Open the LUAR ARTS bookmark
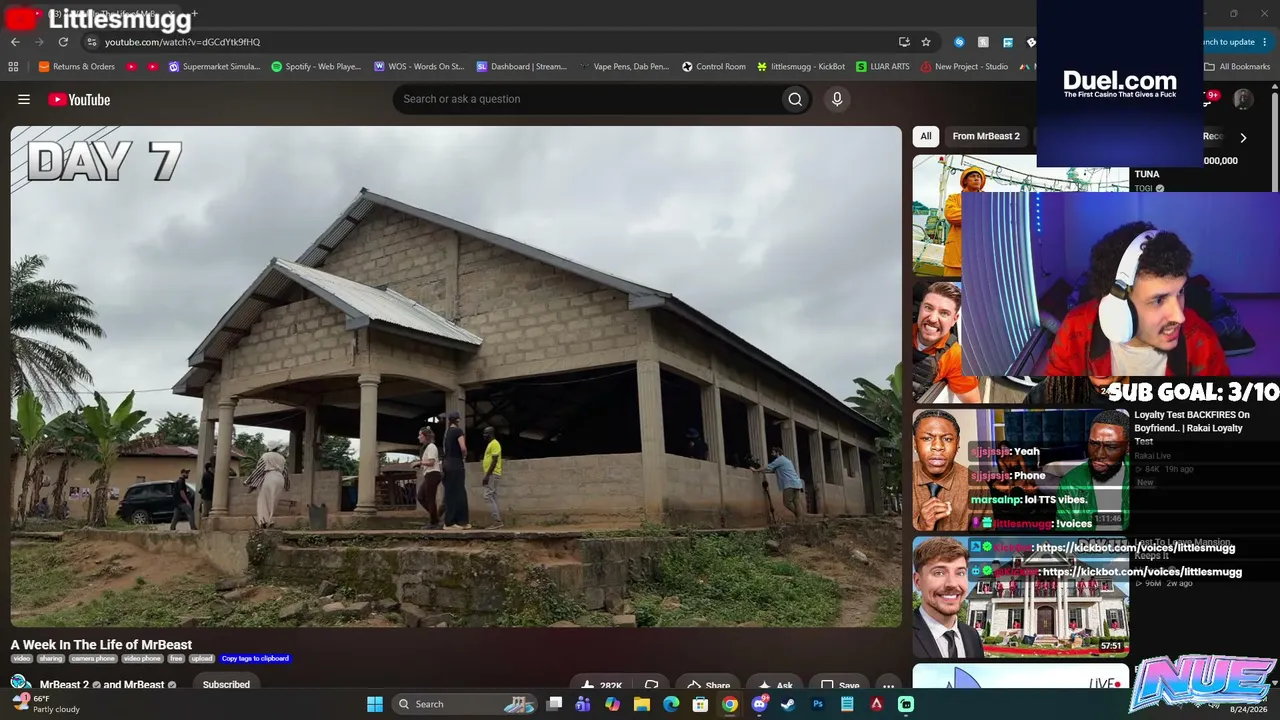The image size is (1280, 720). [883, 67]
